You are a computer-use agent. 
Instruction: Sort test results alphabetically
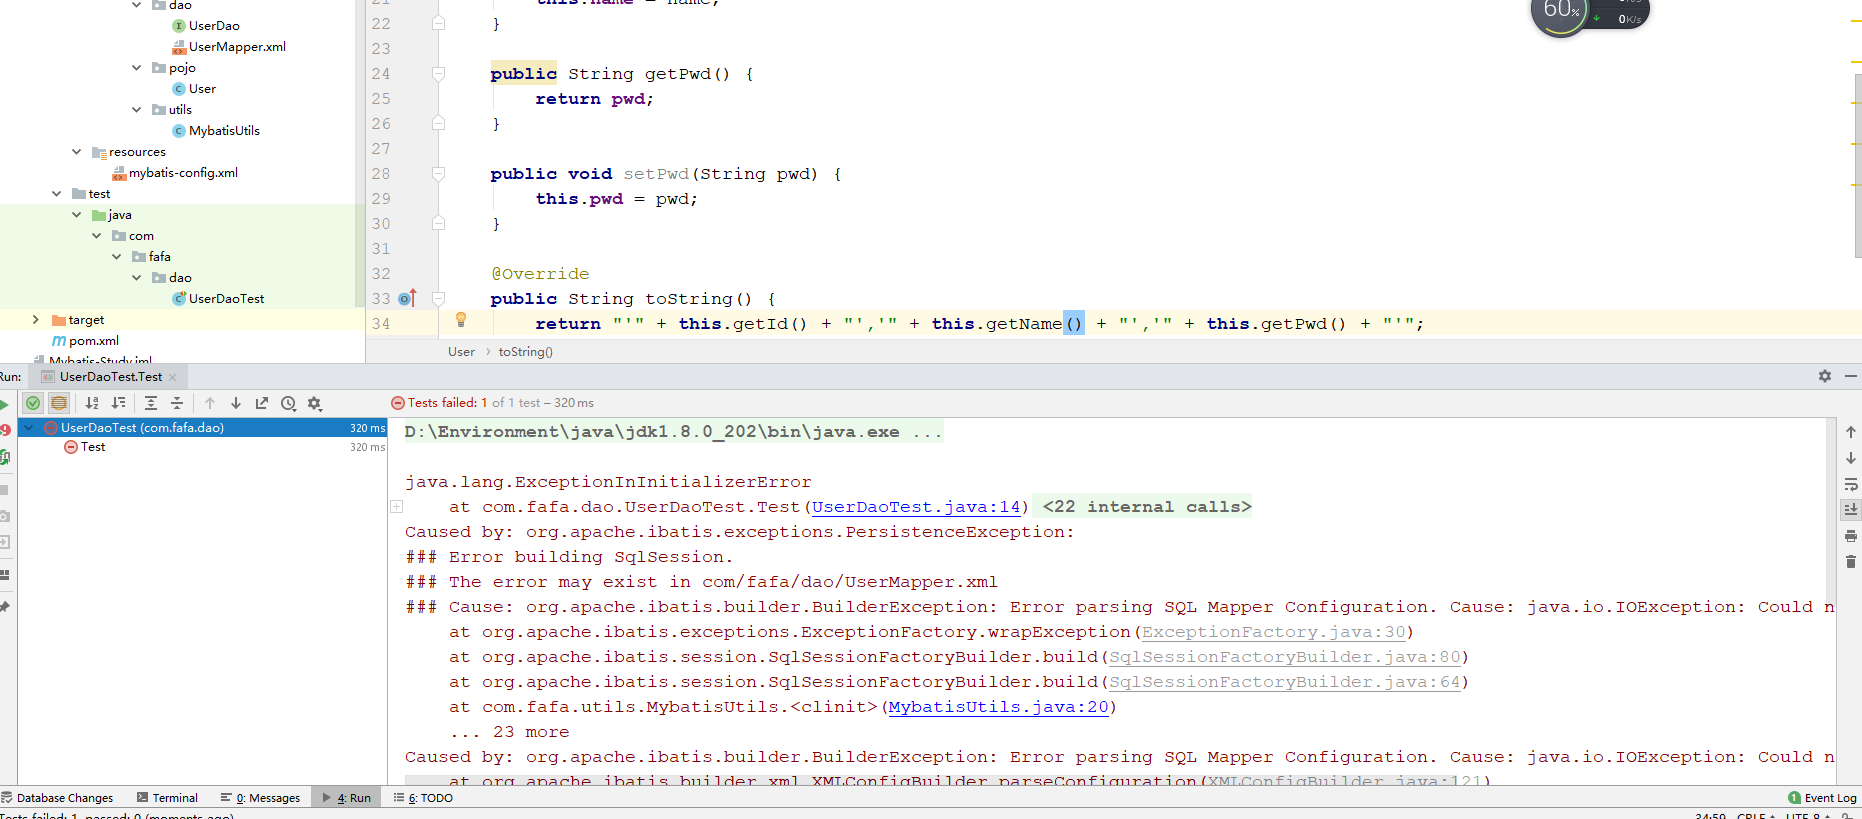pyautogui.click(x=92, y=403)
